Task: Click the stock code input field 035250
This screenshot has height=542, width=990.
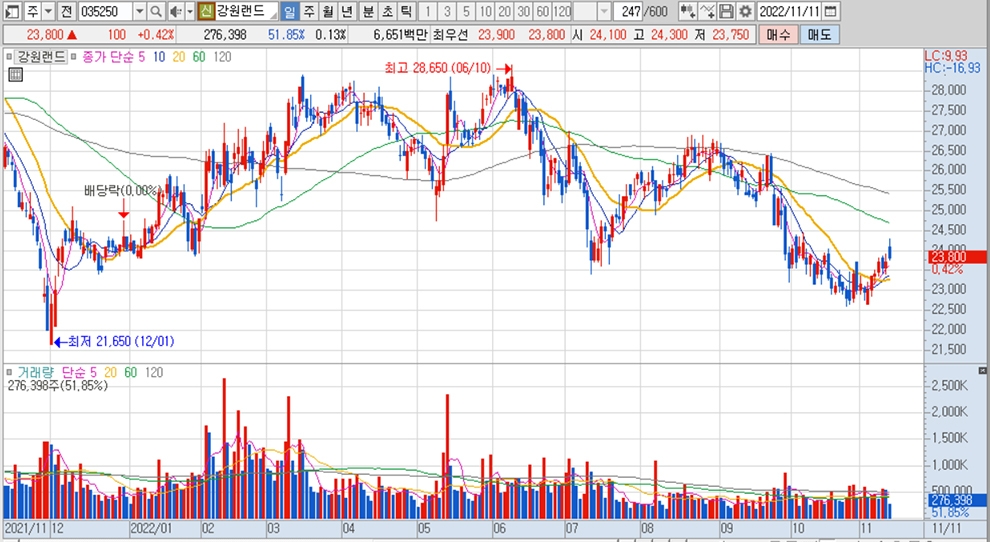Action: pyautogui.click(x=102, y=11)
